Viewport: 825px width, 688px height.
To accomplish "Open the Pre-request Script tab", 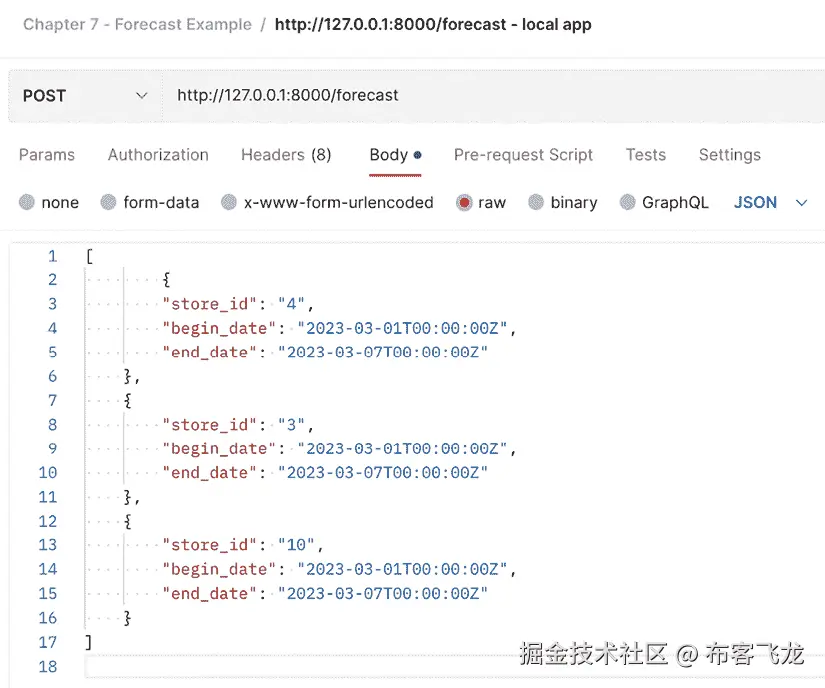I will pyautogui.click(x=523, y=155).
